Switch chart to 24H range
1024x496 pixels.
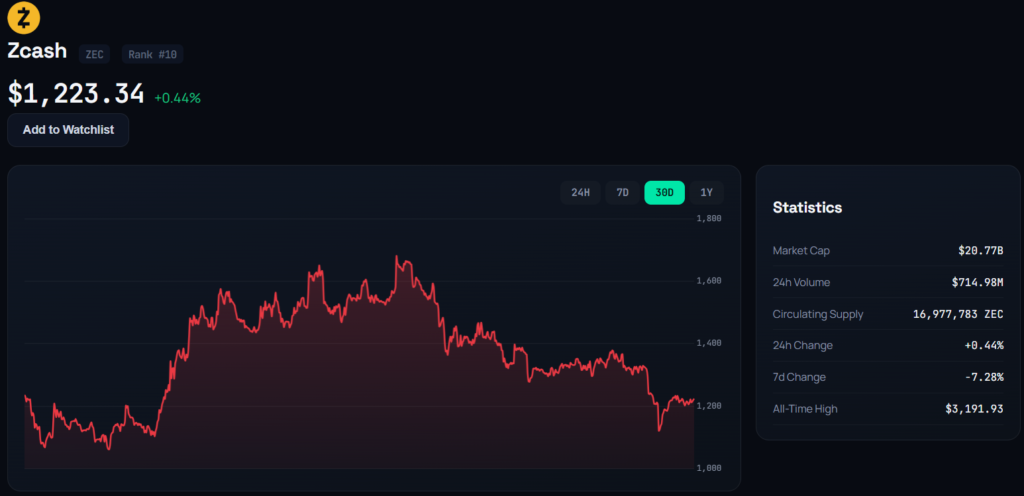[580, 193]
